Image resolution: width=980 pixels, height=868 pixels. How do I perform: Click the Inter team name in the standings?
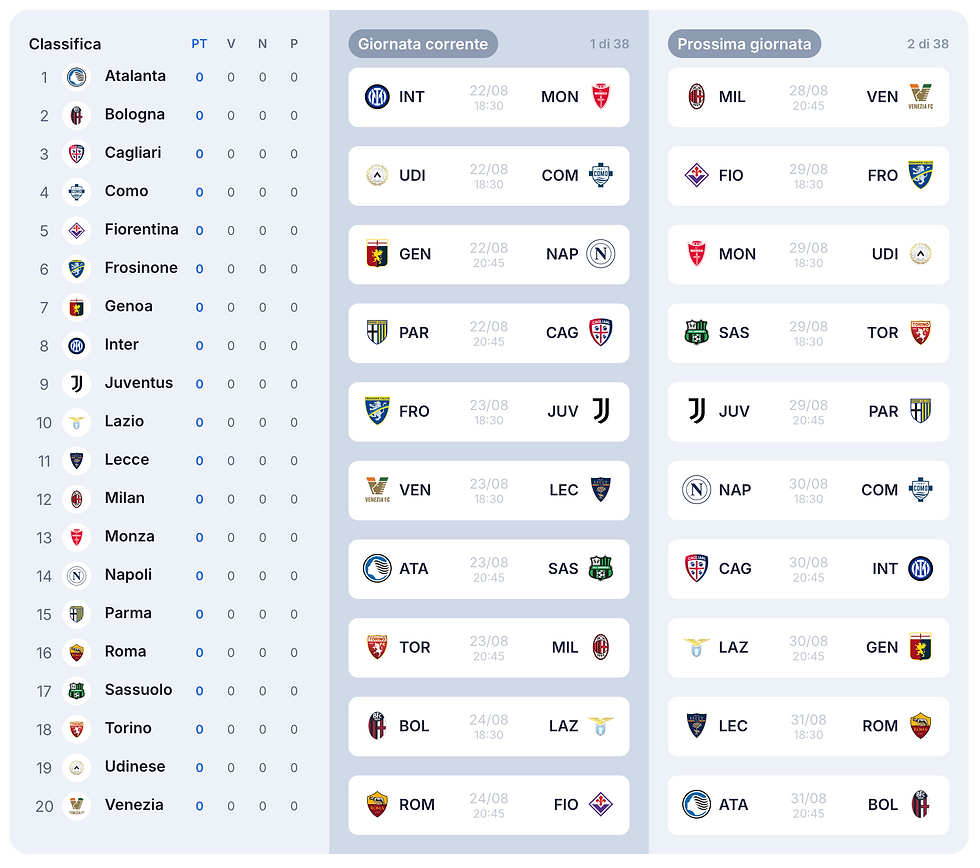point(122,344)
